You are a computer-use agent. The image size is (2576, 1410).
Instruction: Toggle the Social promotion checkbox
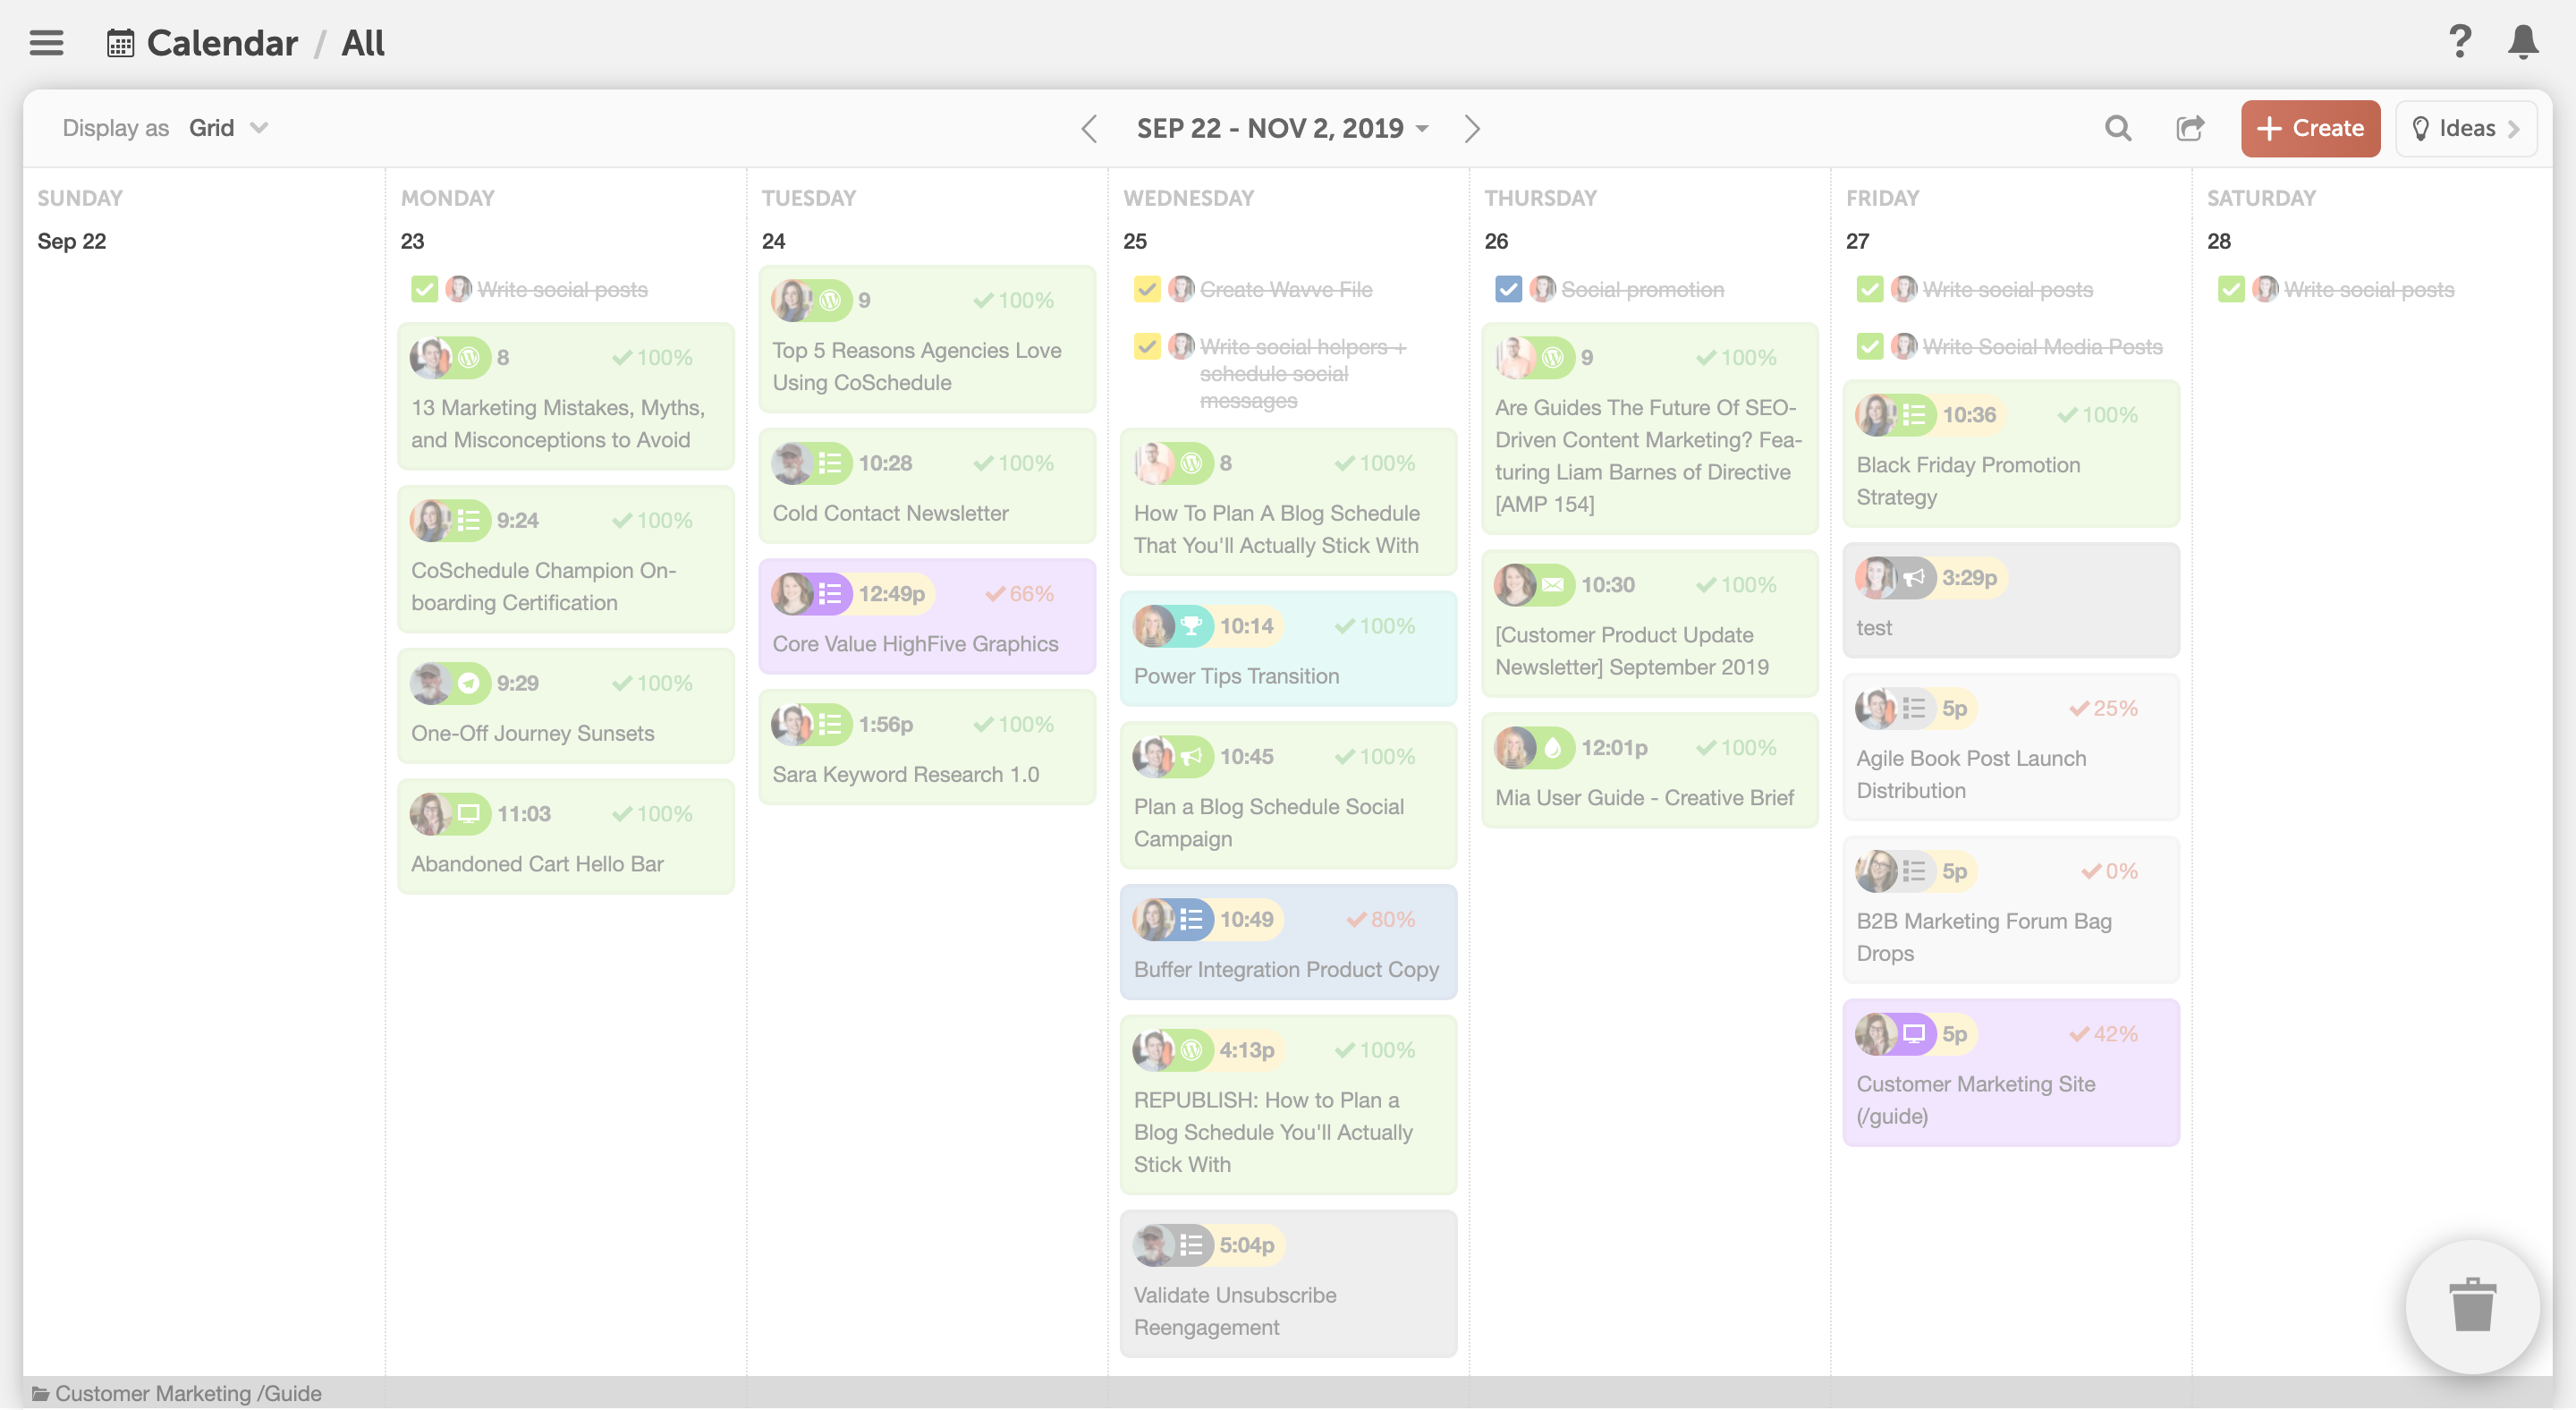point(1508,290)
